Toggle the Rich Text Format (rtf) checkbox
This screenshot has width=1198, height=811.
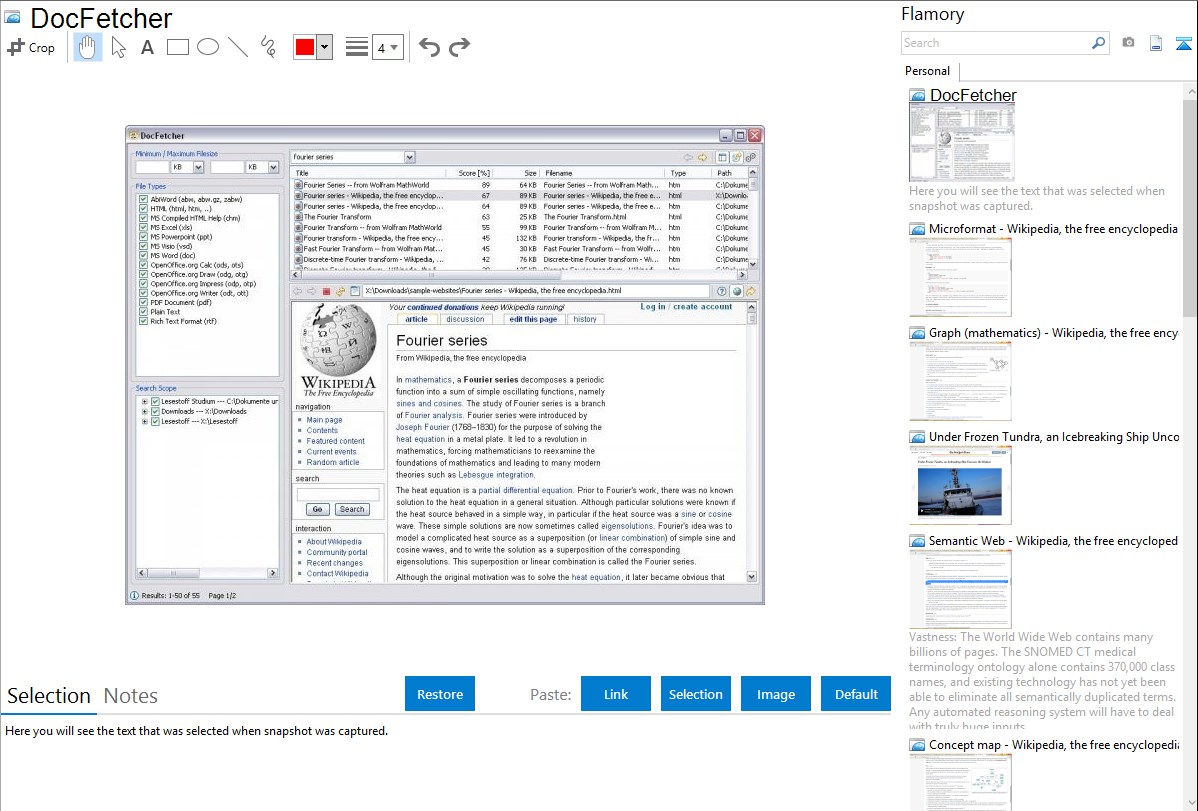[x=143, y=321]
